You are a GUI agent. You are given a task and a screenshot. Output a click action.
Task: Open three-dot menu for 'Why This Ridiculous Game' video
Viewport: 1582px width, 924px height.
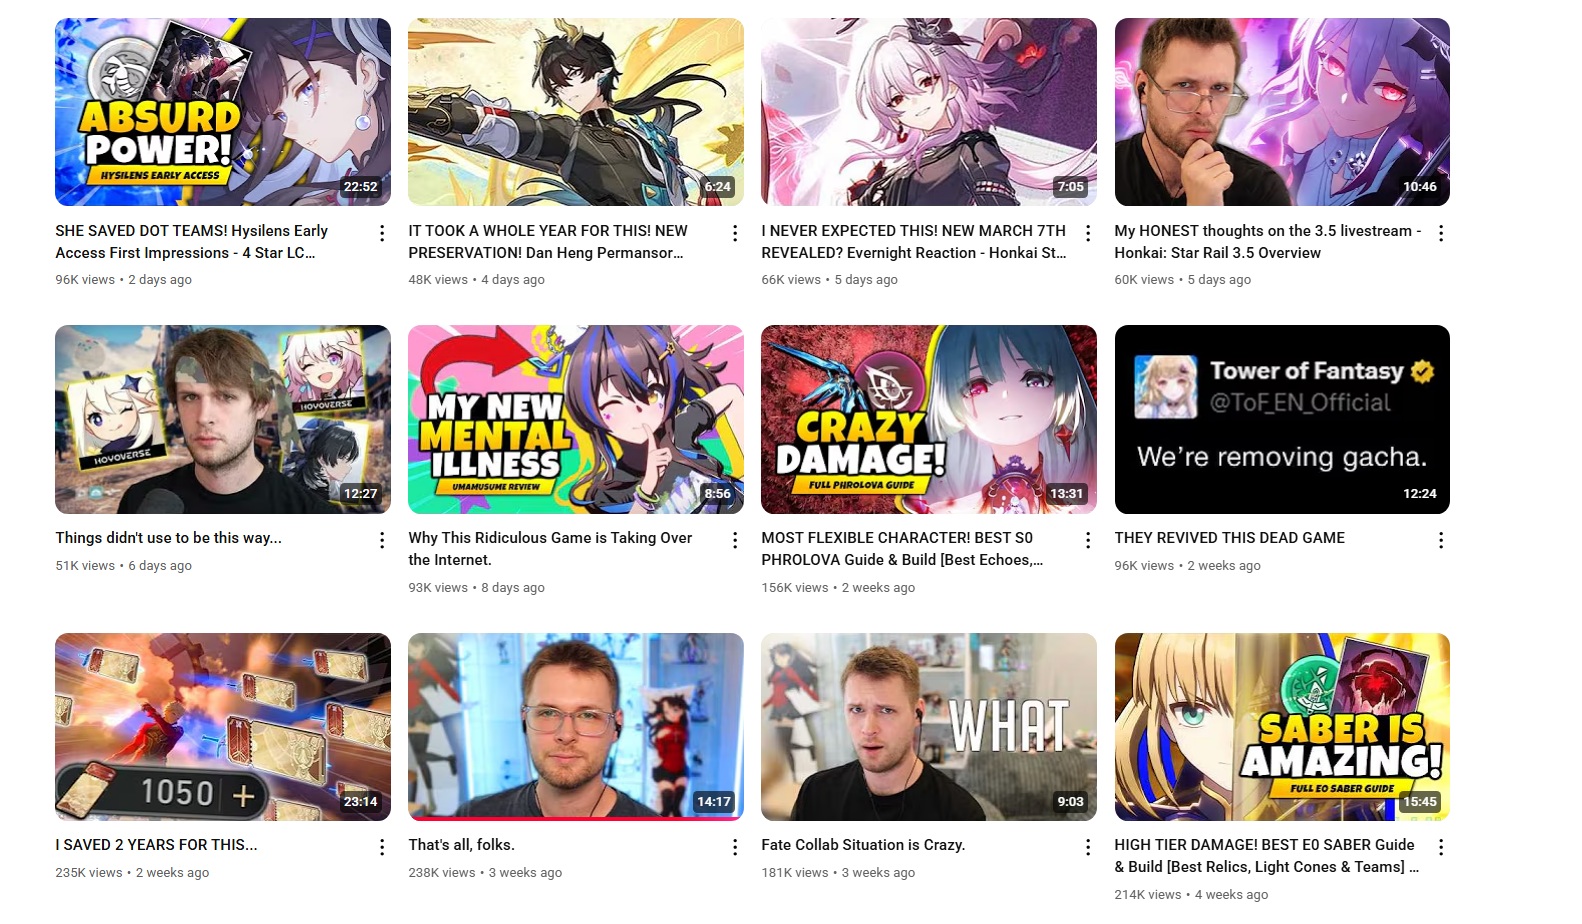[735, 540]
